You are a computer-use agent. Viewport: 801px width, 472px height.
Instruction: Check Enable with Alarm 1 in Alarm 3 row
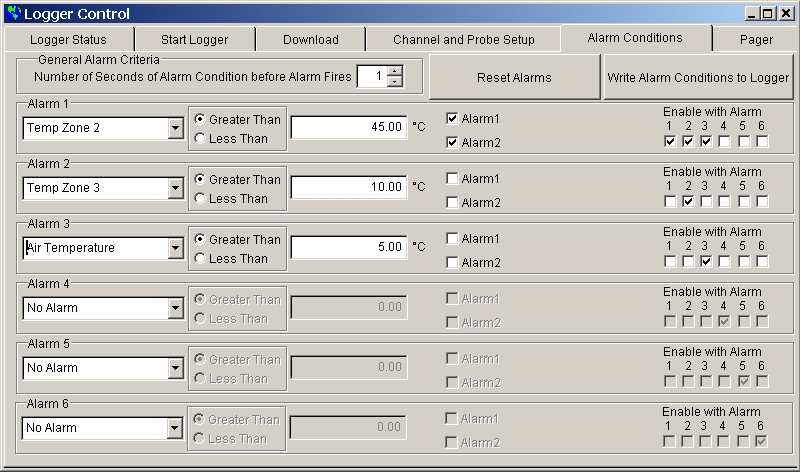(x=670, y=262)
